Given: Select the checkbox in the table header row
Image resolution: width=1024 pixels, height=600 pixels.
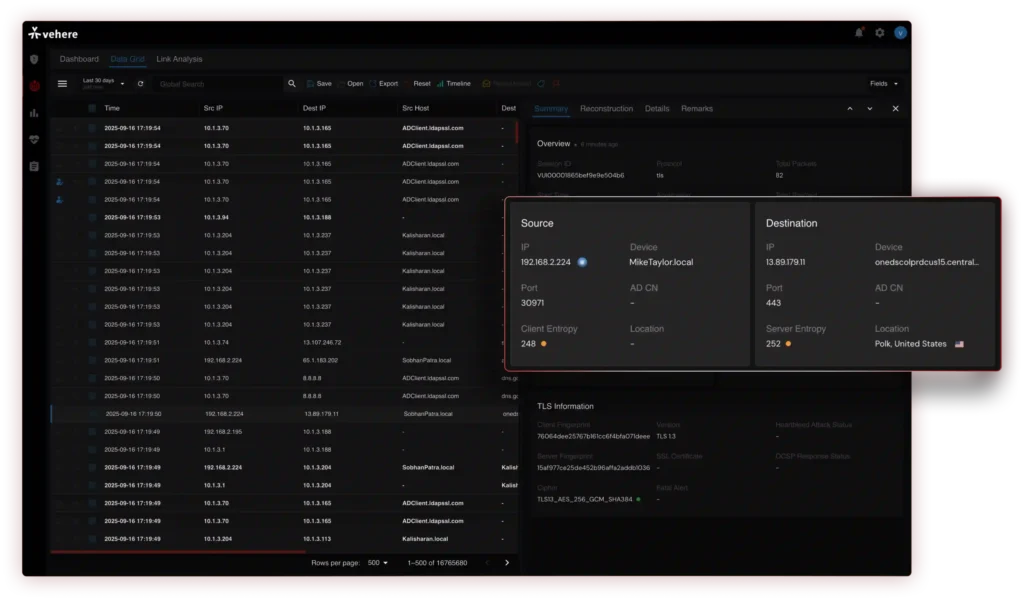Looking at the screenshot, I should 92,108.
